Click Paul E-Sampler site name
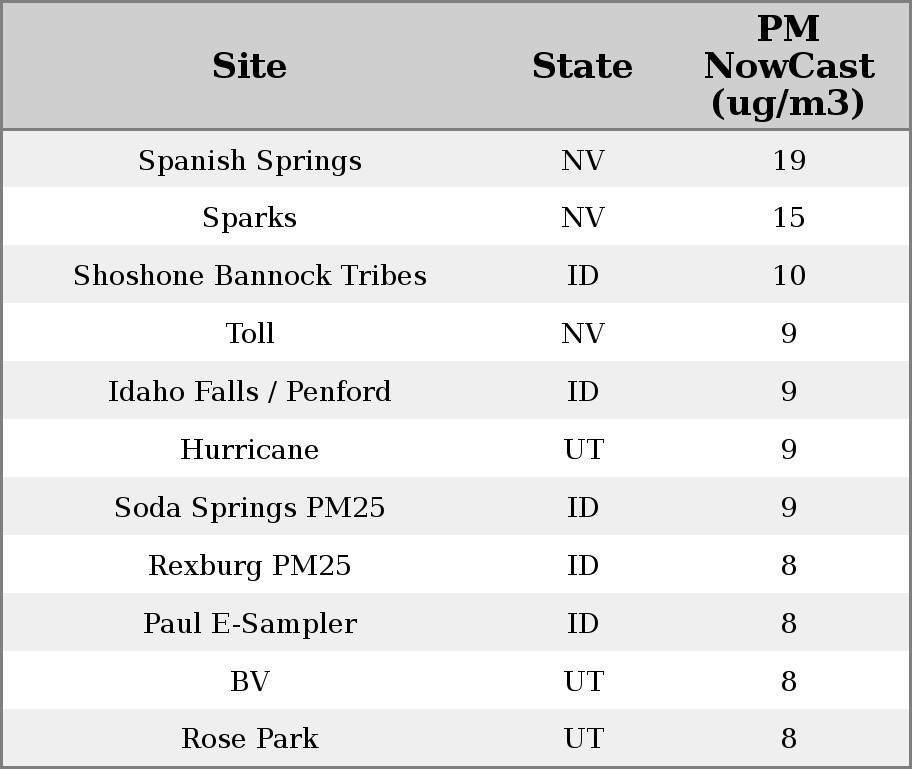Viewport: 912px width, 769px height. [250, 624]
